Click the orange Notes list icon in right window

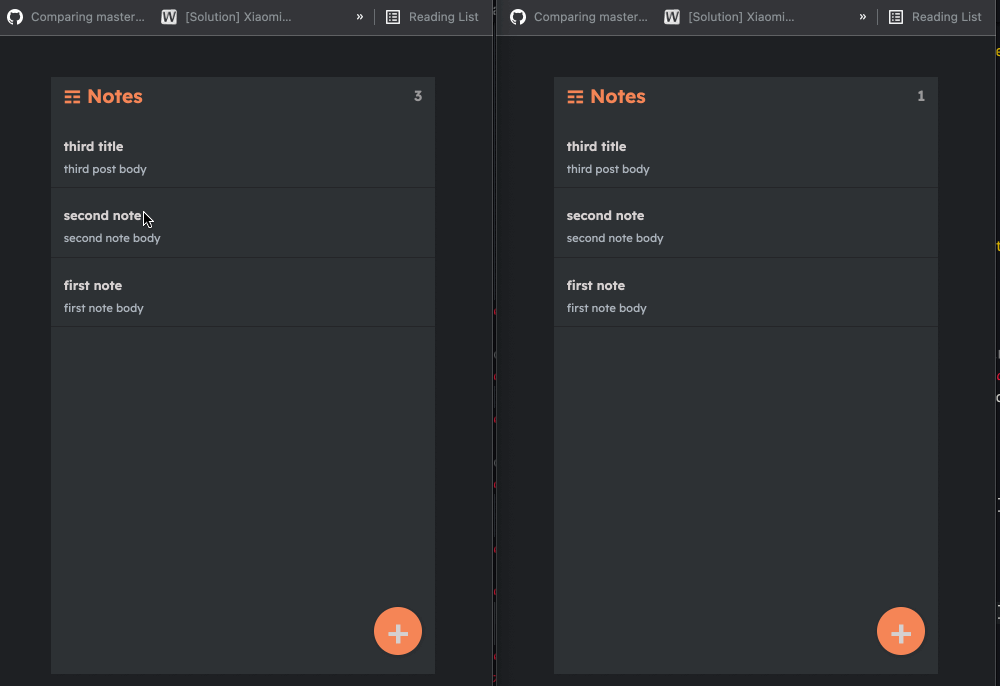(576, 96)
